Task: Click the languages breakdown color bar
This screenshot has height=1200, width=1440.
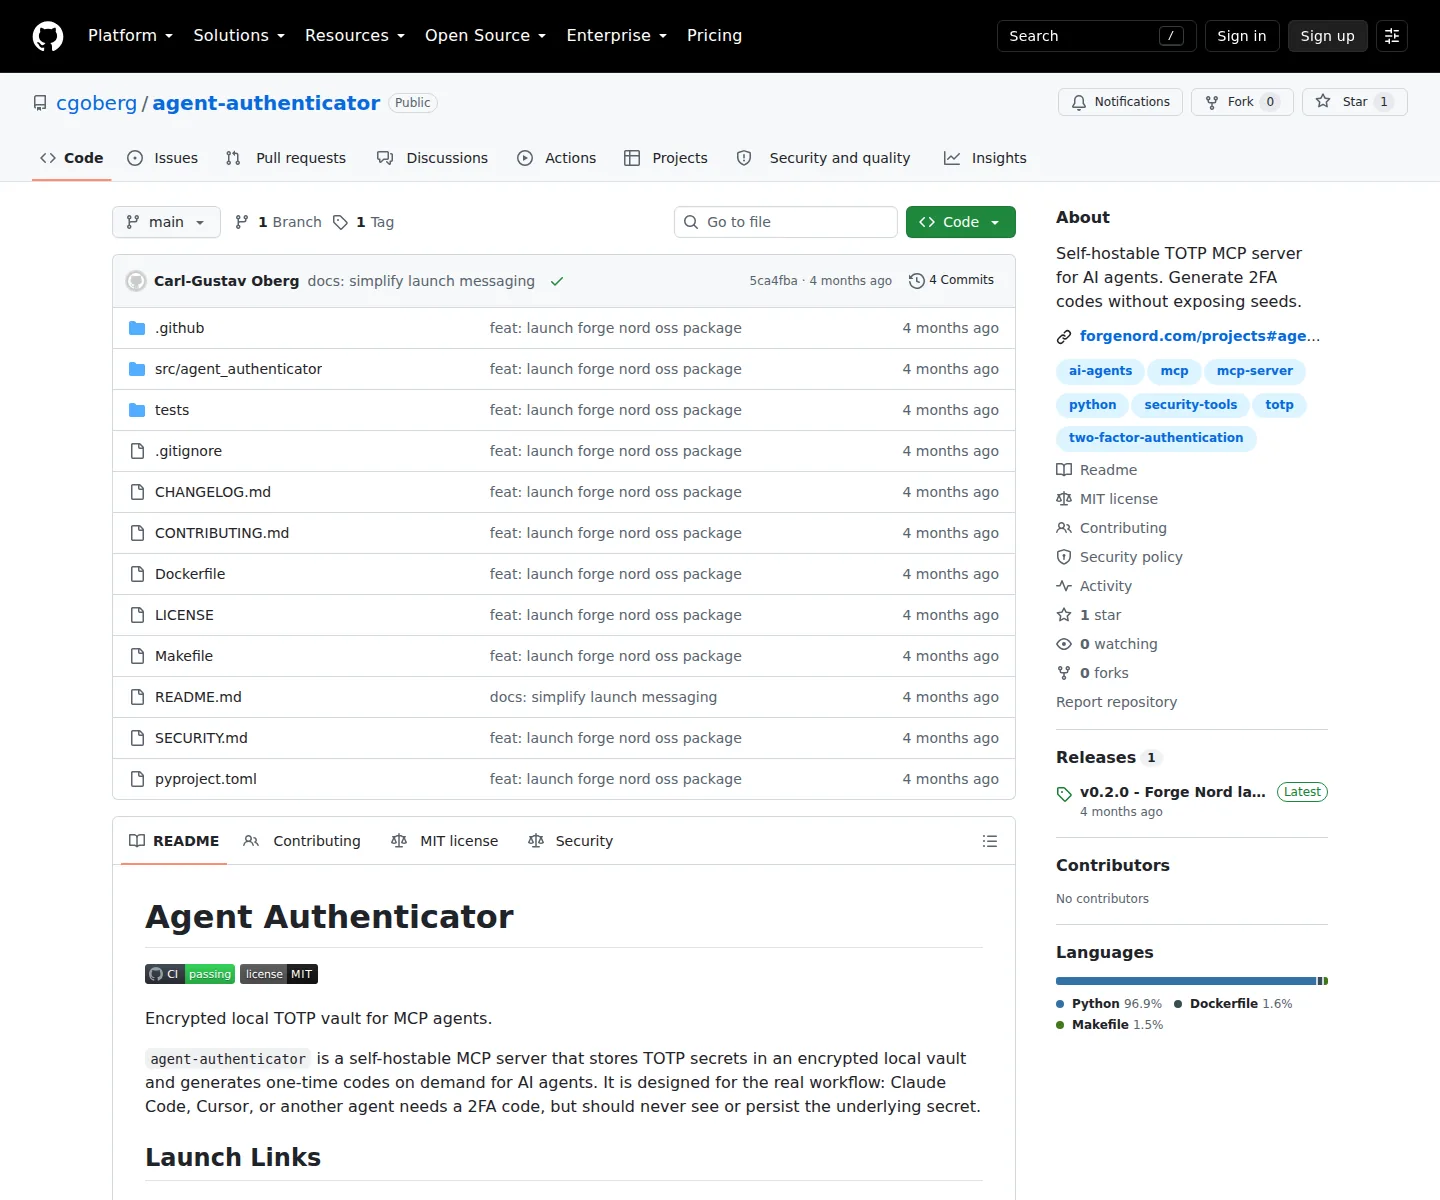Action: pyautogui.click(x=1192, y=981)
